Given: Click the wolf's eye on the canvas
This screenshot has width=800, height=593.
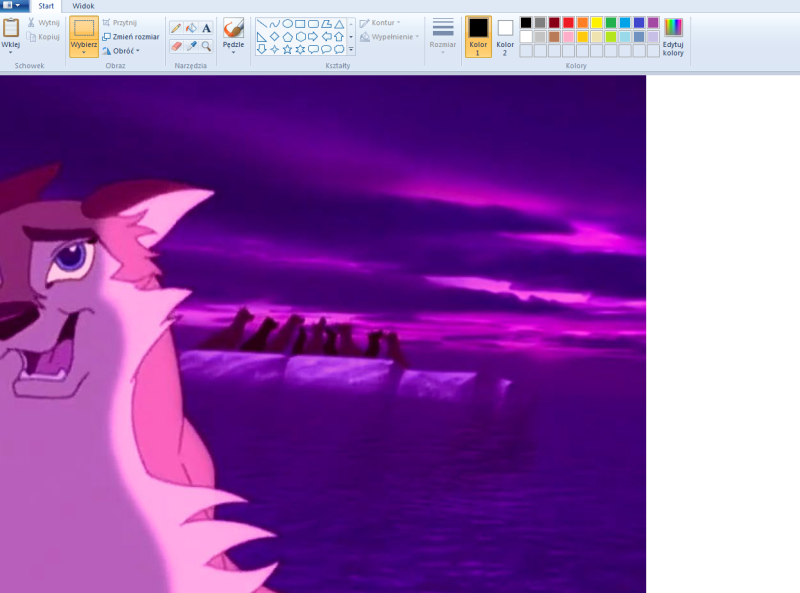Looking at the screenshot, I should 71,256.
